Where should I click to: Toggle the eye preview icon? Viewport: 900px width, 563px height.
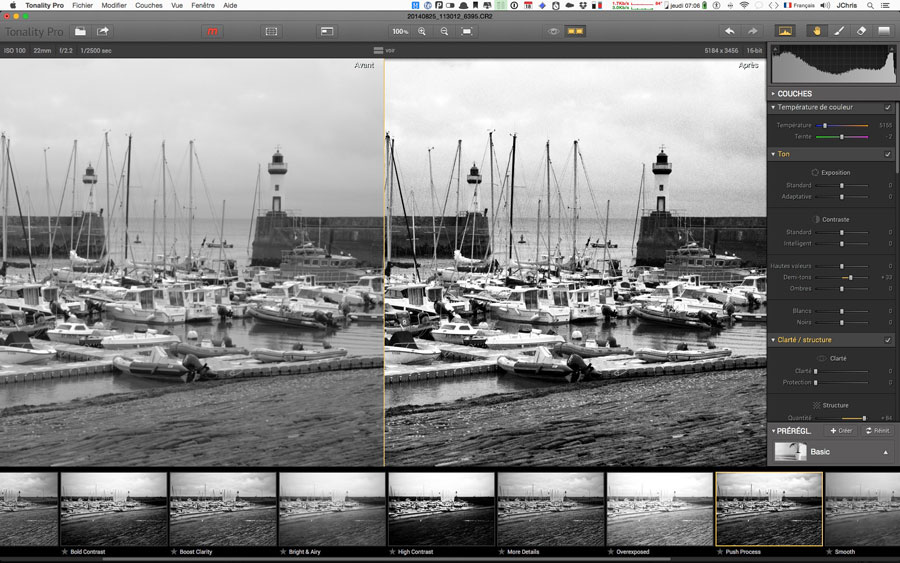(552, 31)
